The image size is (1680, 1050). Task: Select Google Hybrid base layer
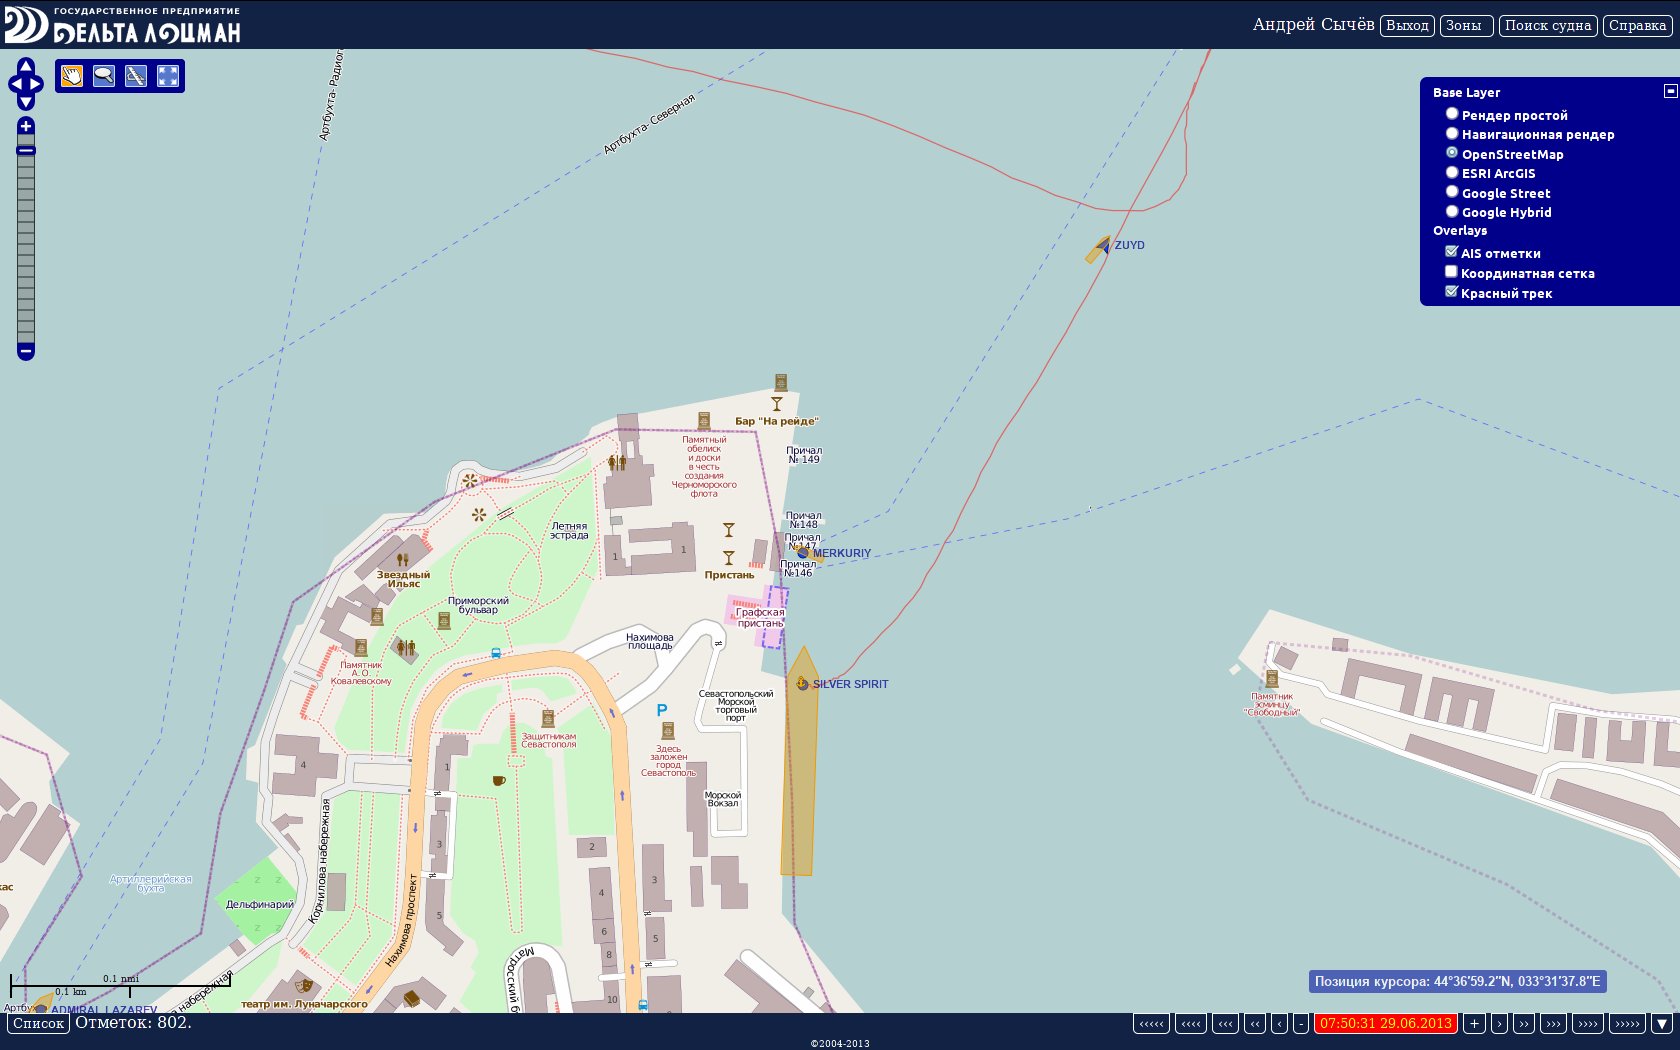point(1452,211)
